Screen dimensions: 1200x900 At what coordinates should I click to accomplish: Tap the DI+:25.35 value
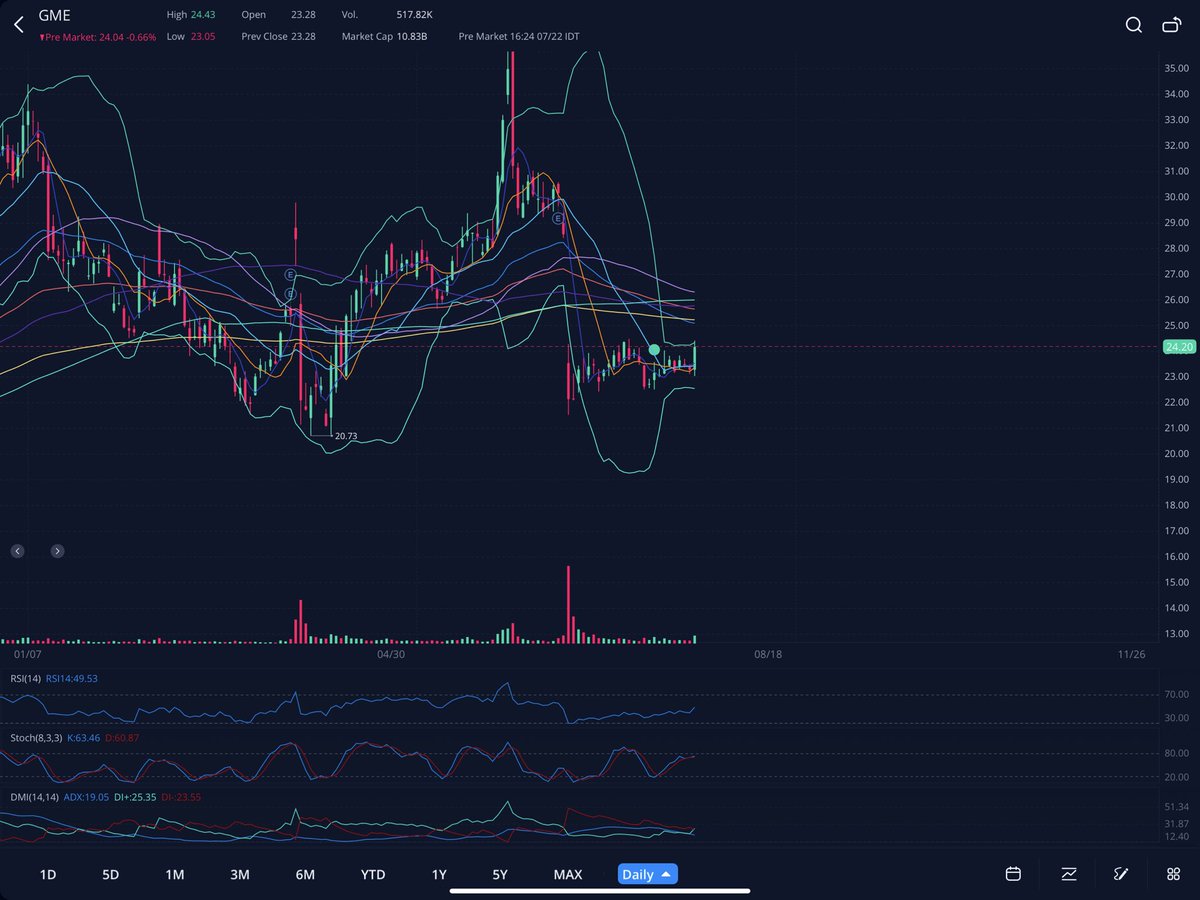click(x=136, y=797)
